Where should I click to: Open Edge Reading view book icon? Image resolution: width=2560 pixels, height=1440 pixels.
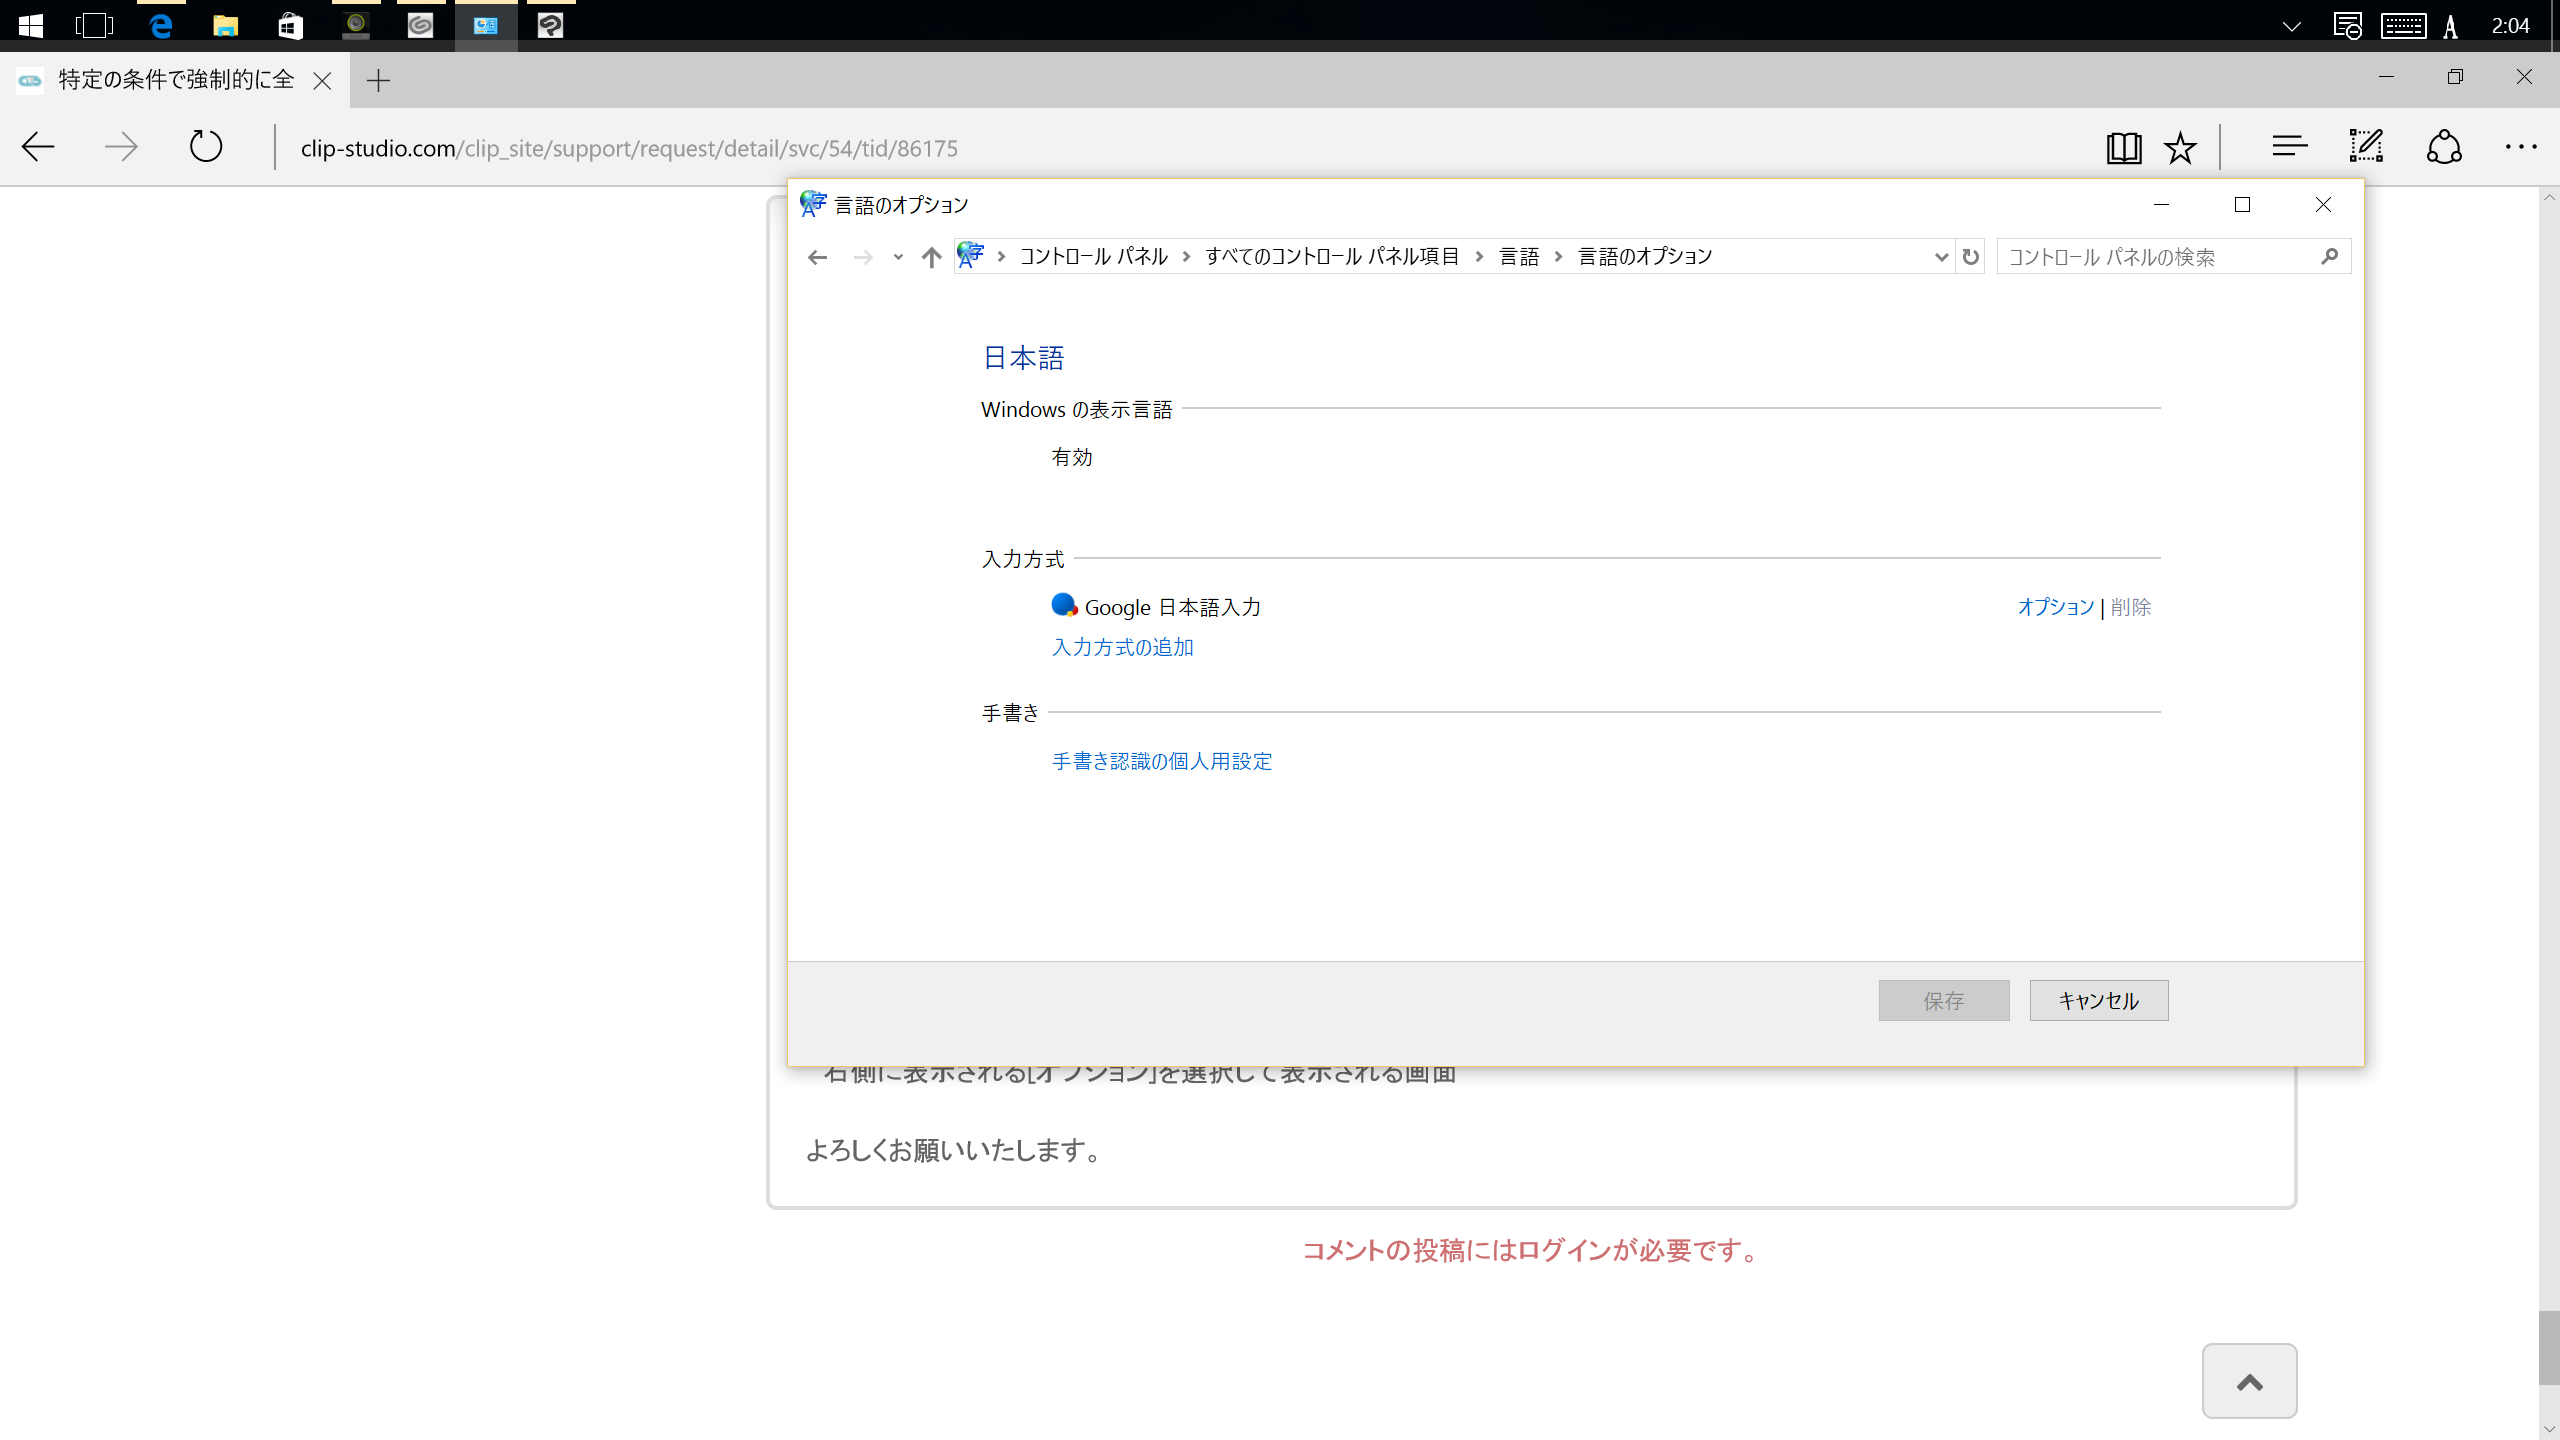click(x=2123, y=148)
